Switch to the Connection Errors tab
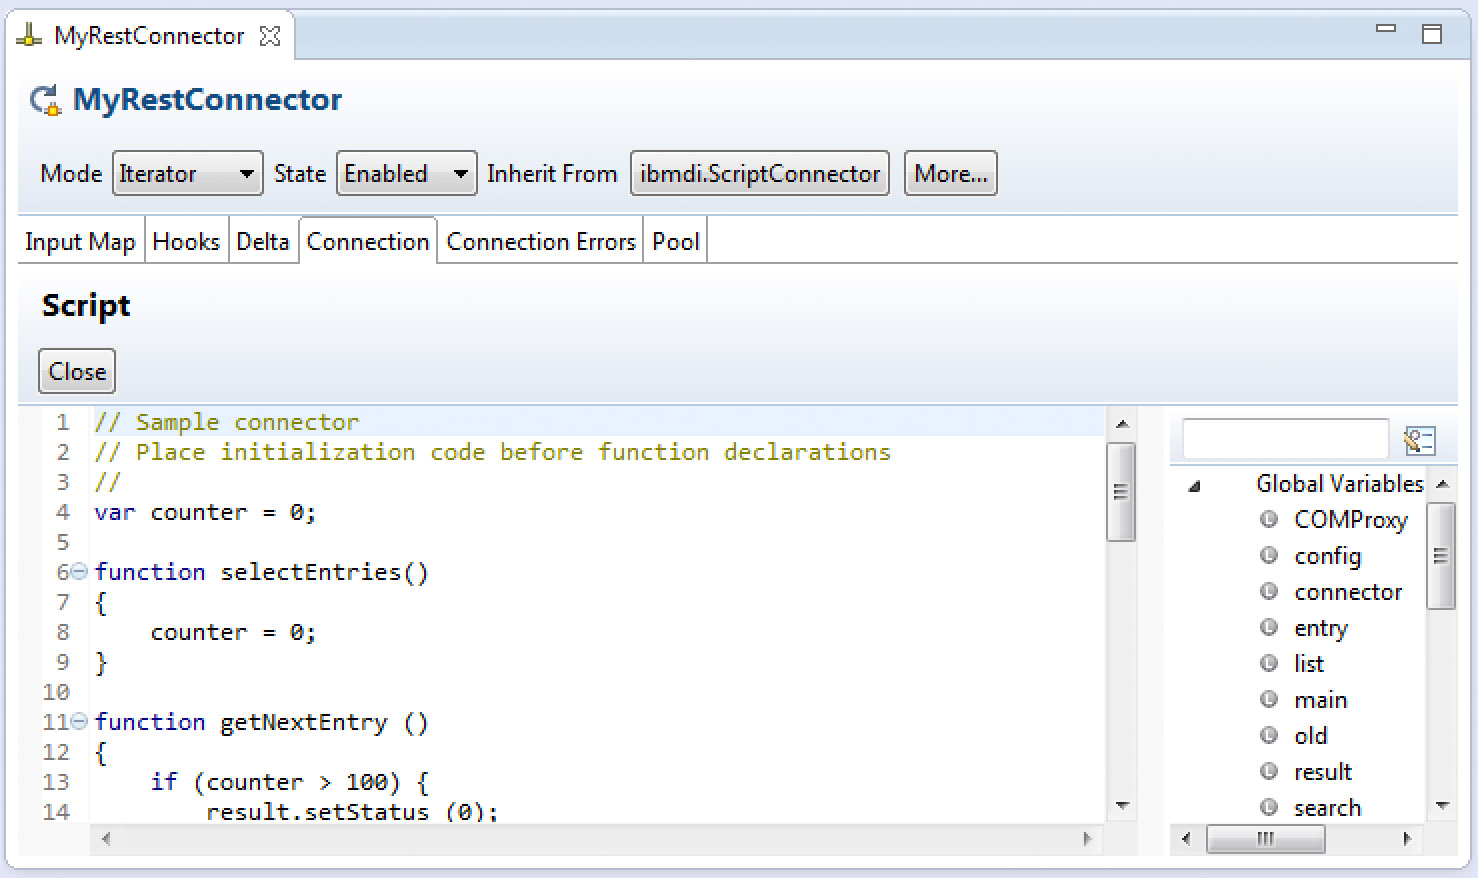The height and width of the screenshot is (878, 1478). pyautogui.click(x=540, y=241)
